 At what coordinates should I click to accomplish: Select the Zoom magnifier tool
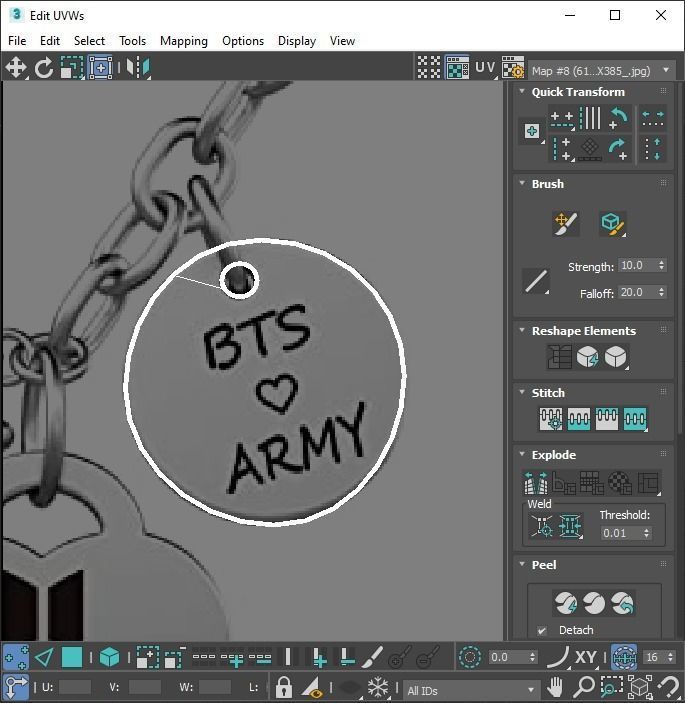pos(584,687)
